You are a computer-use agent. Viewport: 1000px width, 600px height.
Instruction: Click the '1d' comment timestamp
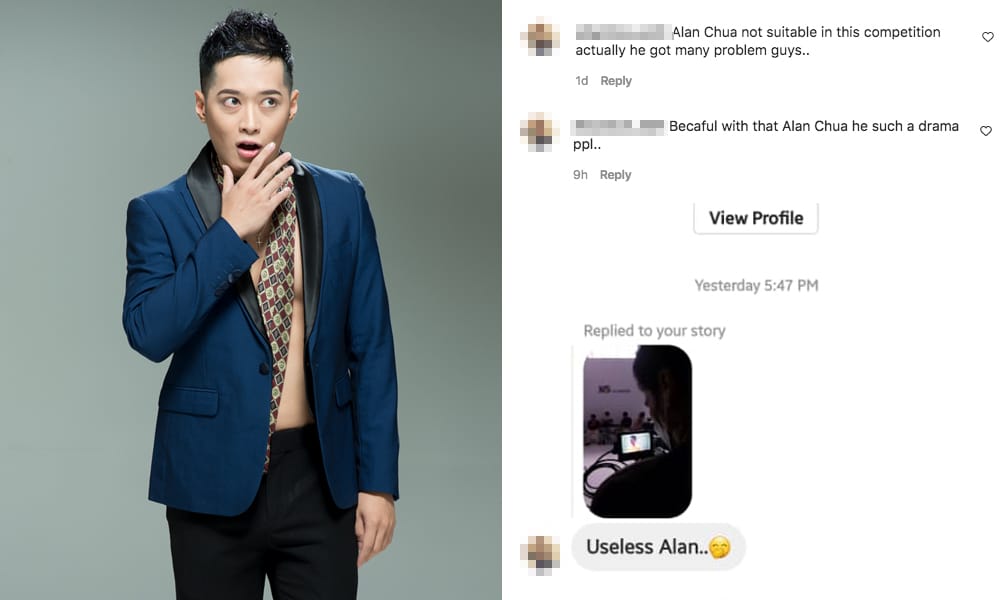pos(582,81)
